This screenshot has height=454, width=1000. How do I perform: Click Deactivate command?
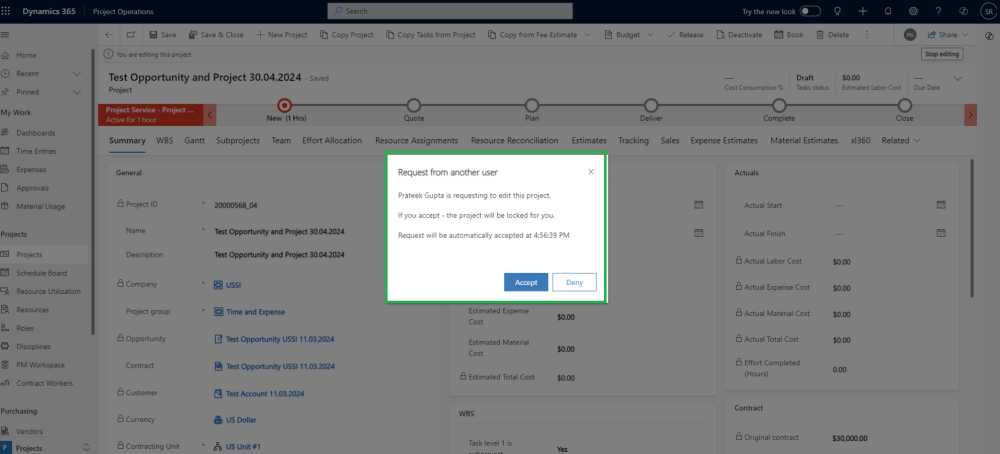click(739, 34)
